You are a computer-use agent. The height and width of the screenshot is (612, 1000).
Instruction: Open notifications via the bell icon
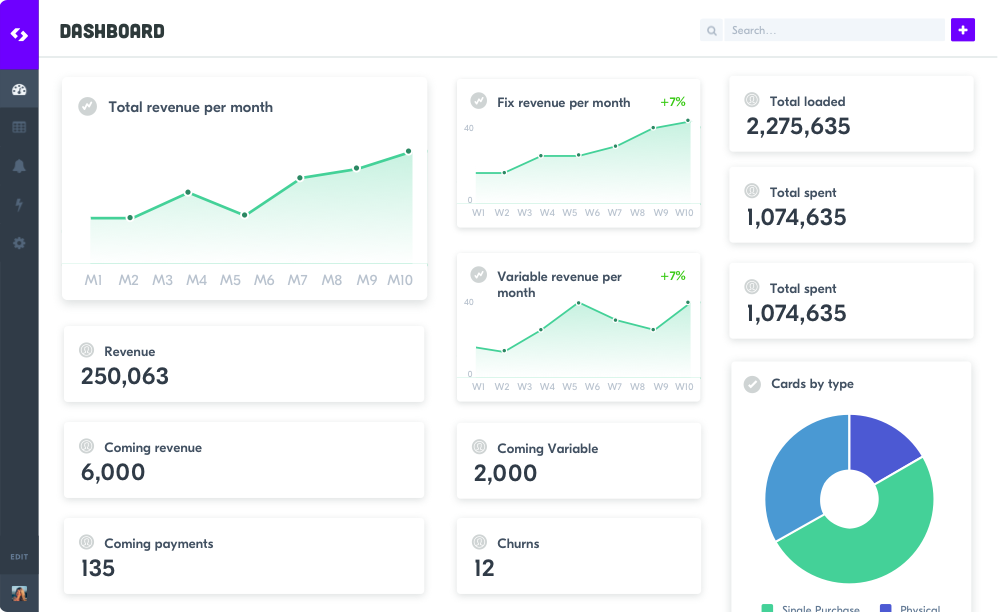point(19,166)
